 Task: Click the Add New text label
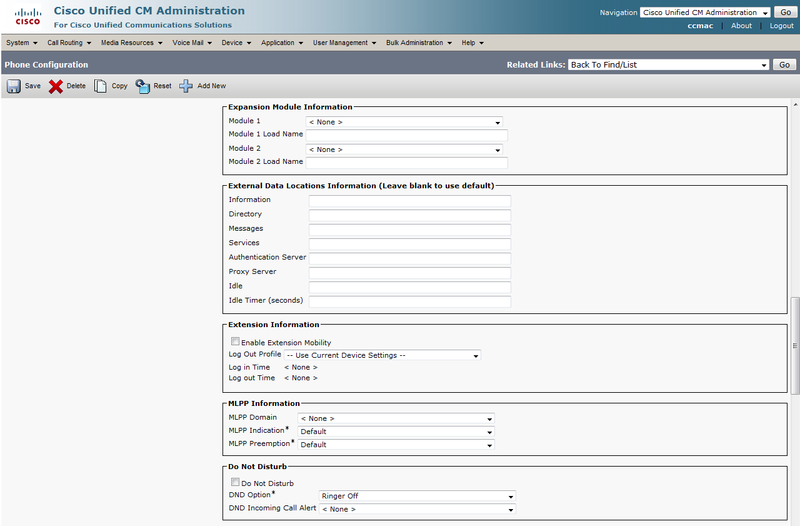click(x=212, y=86)
